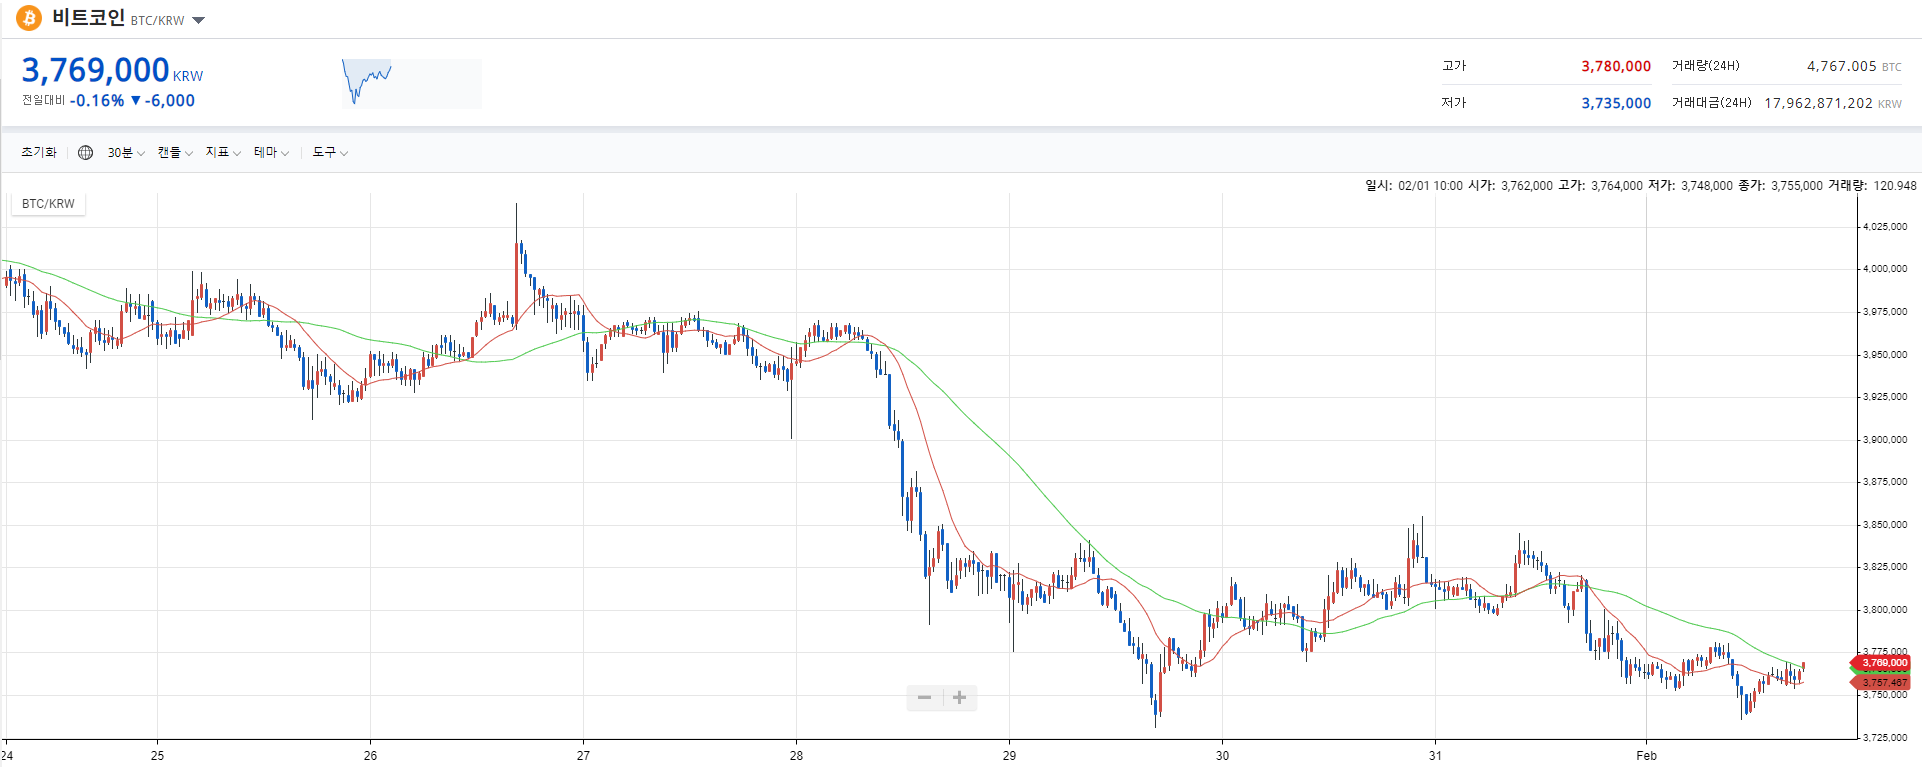Click the 3,735,000 low price value
This screenshot has width=1922, height=767.
coord(1615,103)
